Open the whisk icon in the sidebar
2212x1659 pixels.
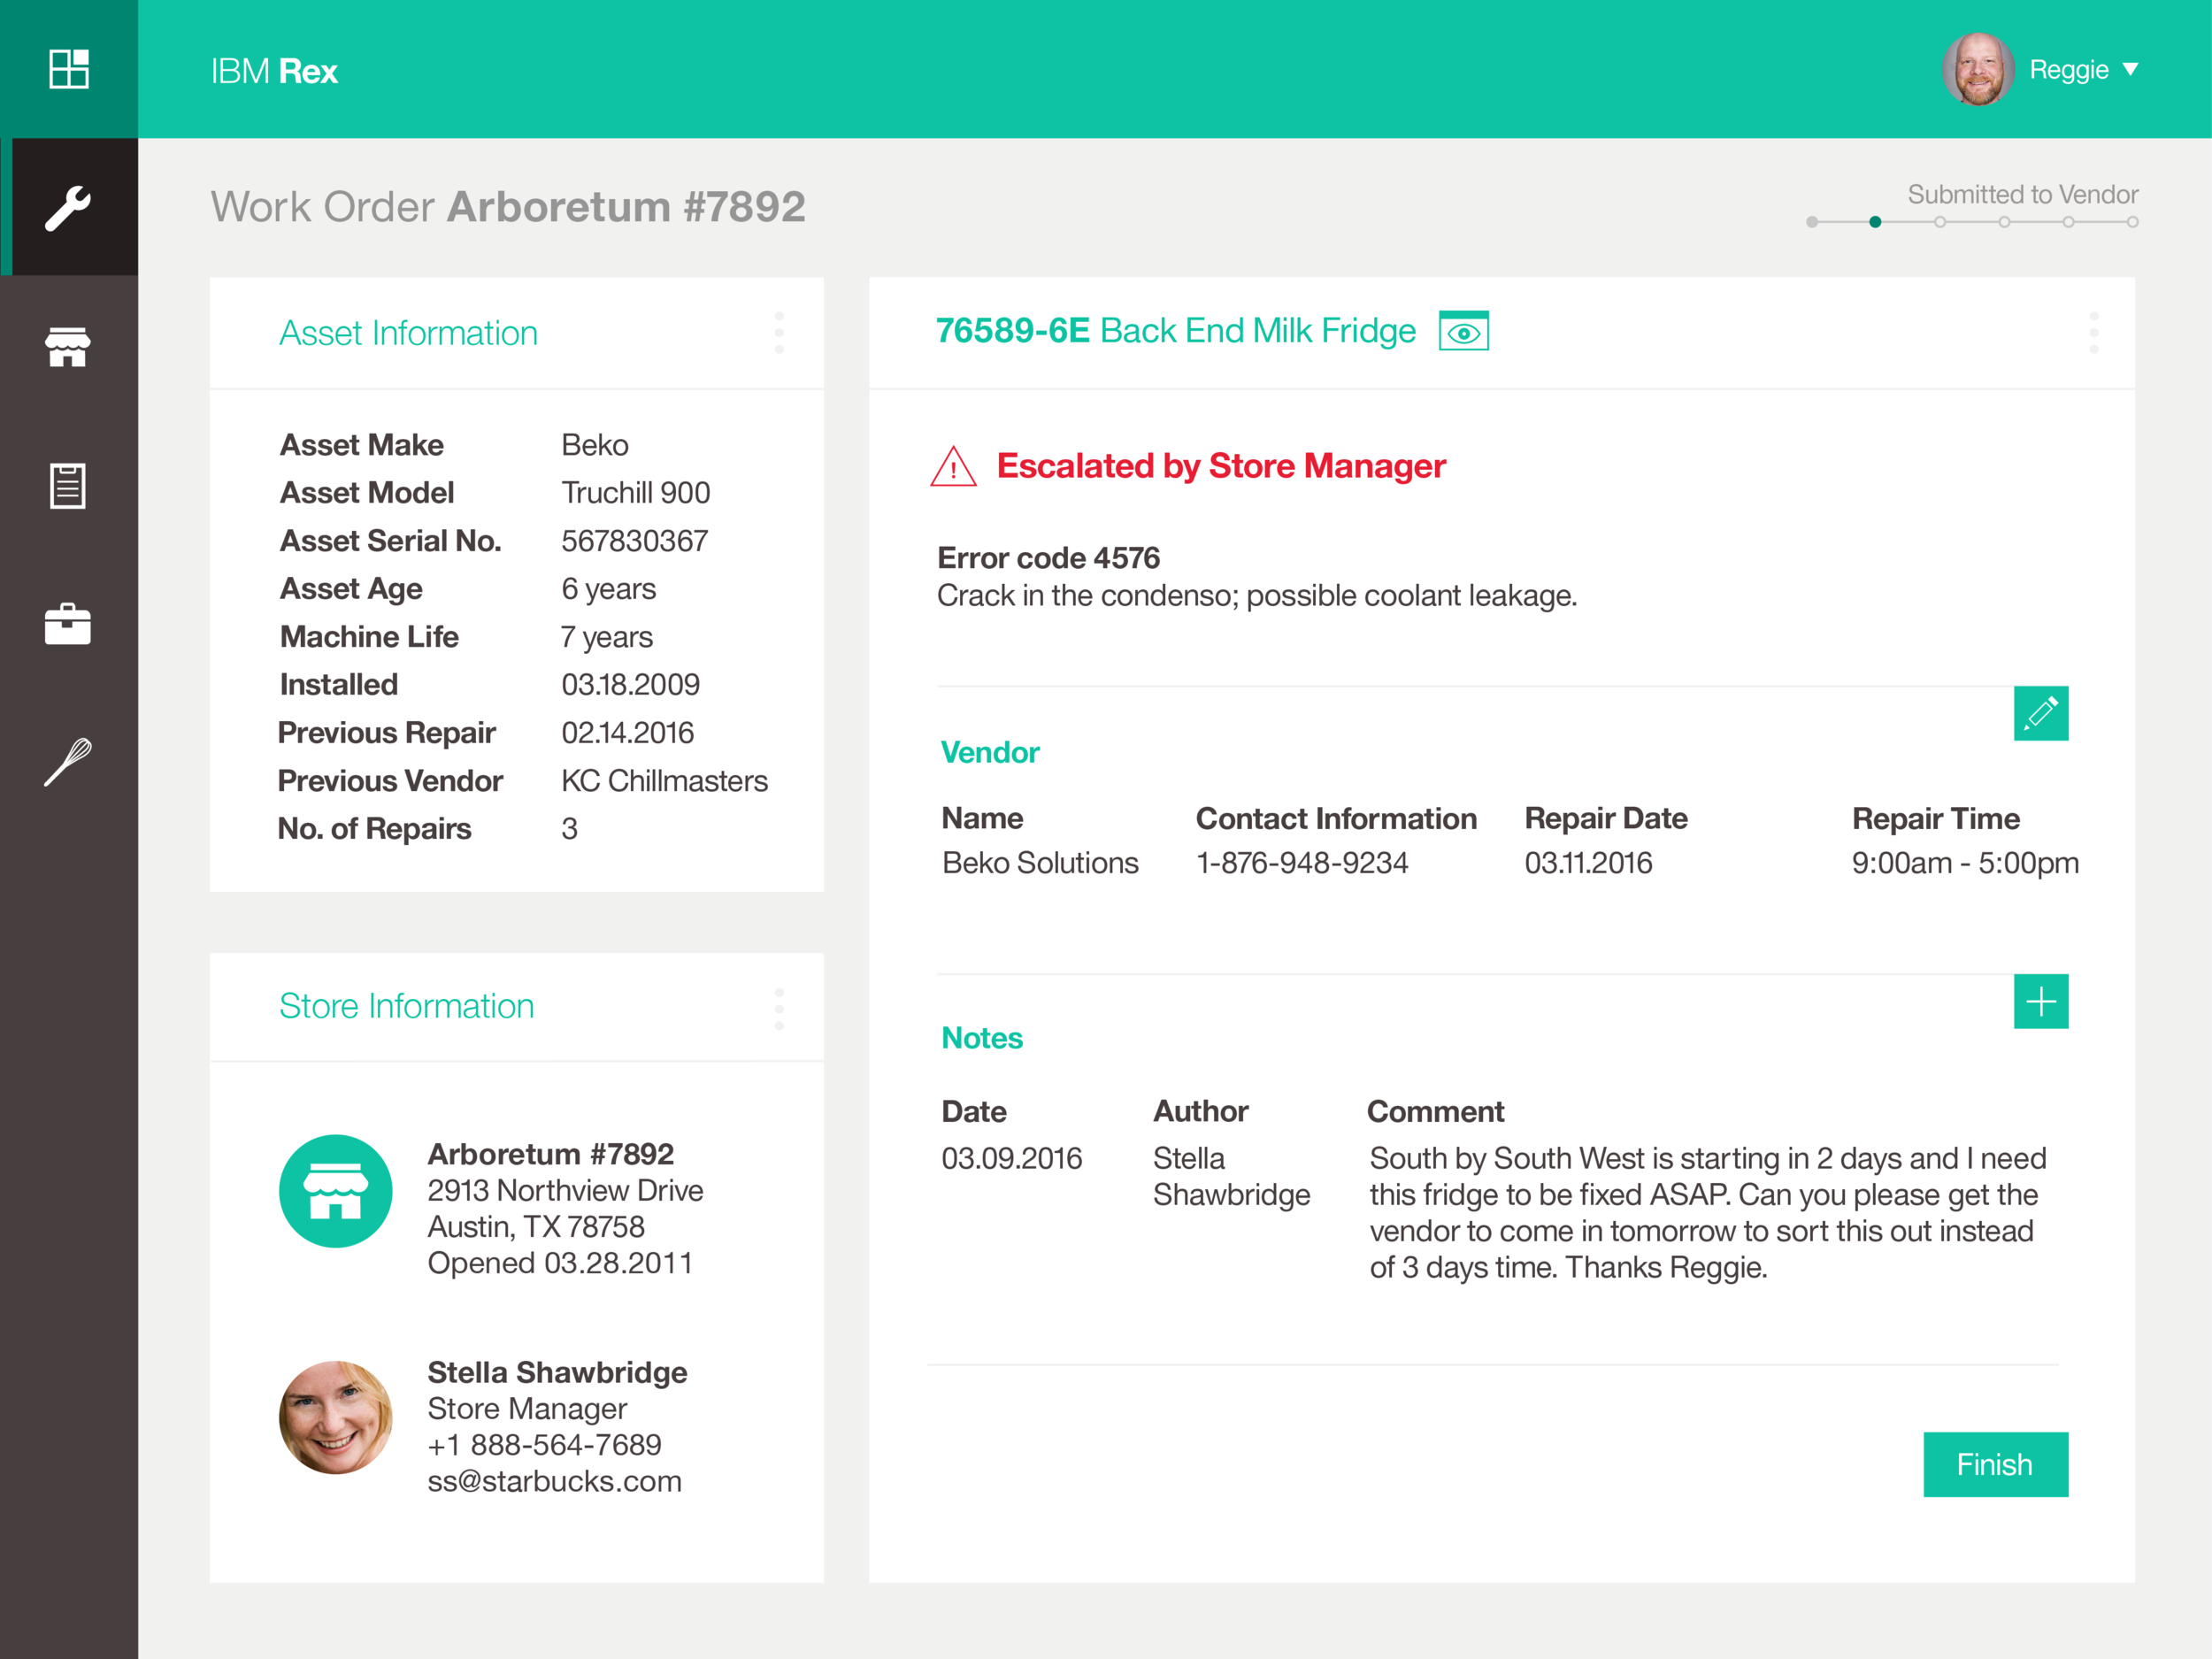pyautogui.click(x=68, y=762)
